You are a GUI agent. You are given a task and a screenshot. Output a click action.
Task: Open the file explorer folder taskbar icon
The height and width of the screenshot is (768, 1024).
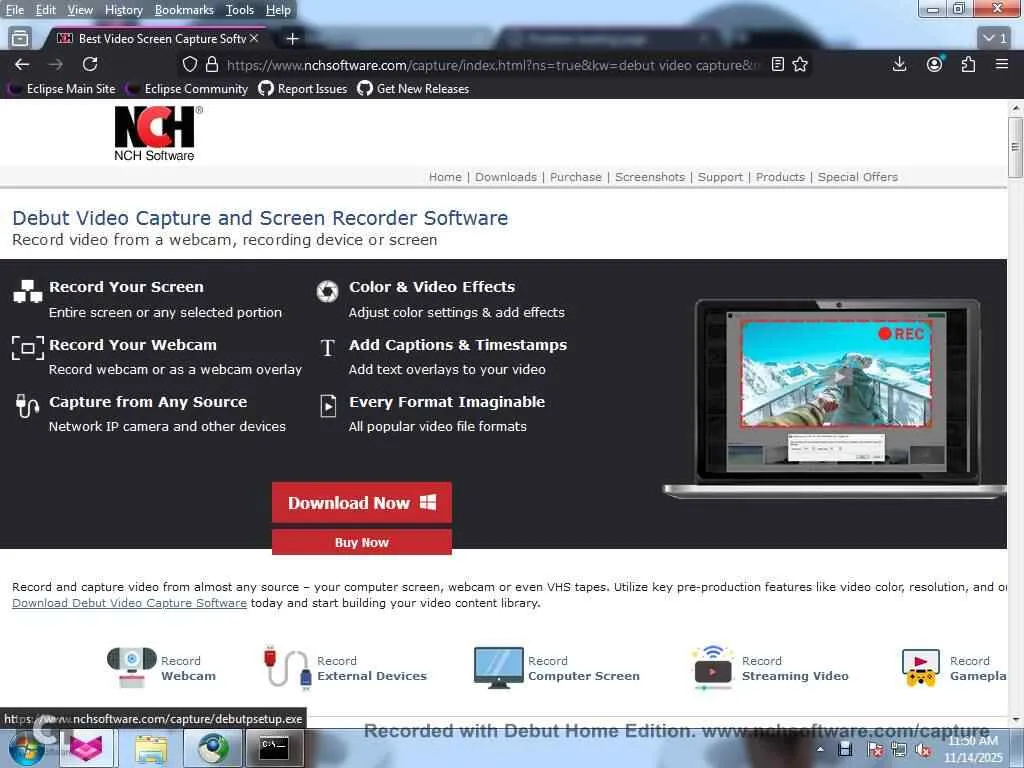(152, 748)
